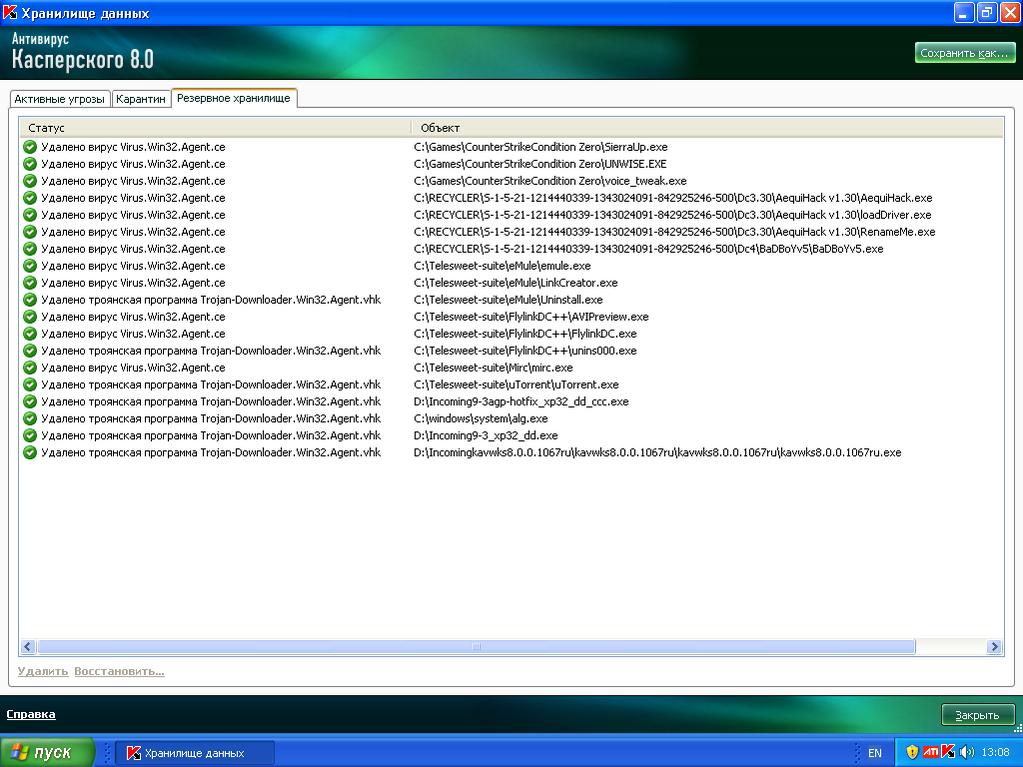Click green status icon for uTorrent.exe row

click(x=30, y=385)
